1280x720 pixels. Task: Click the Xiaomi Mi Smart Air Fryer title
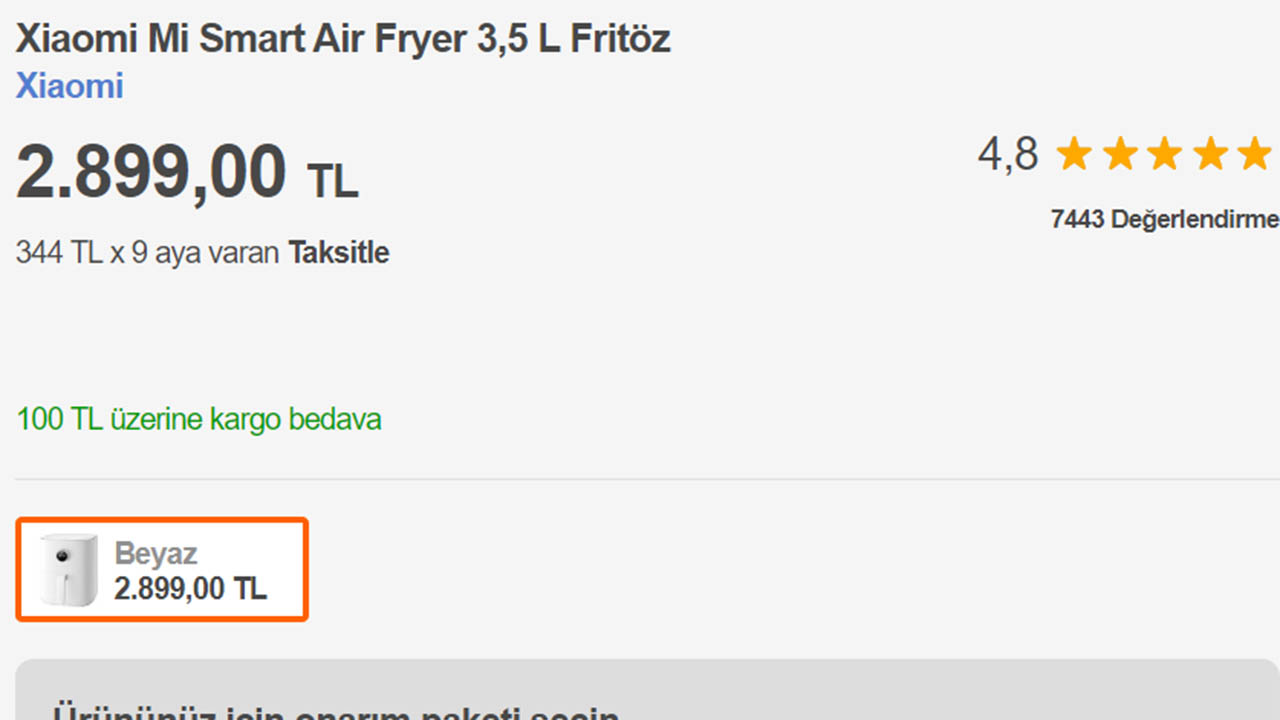coord(343,39)
